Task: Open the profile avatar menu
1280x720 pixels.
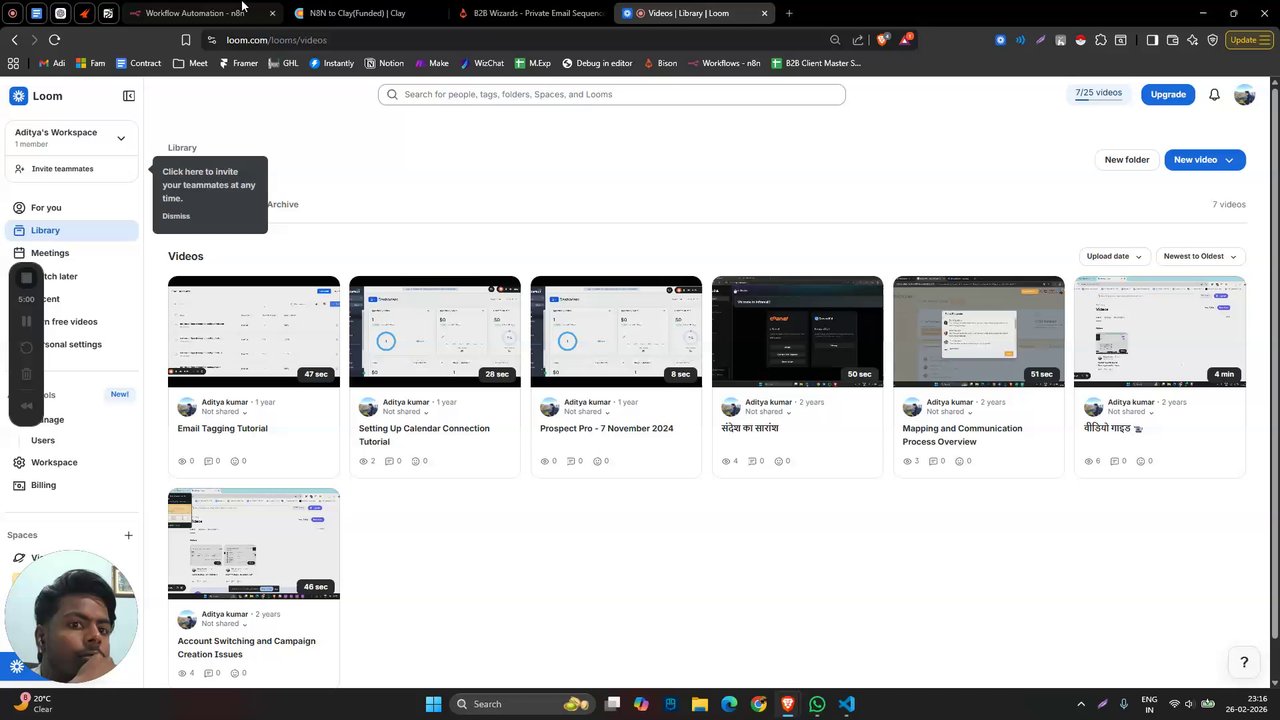Action: pos(1244,95)
